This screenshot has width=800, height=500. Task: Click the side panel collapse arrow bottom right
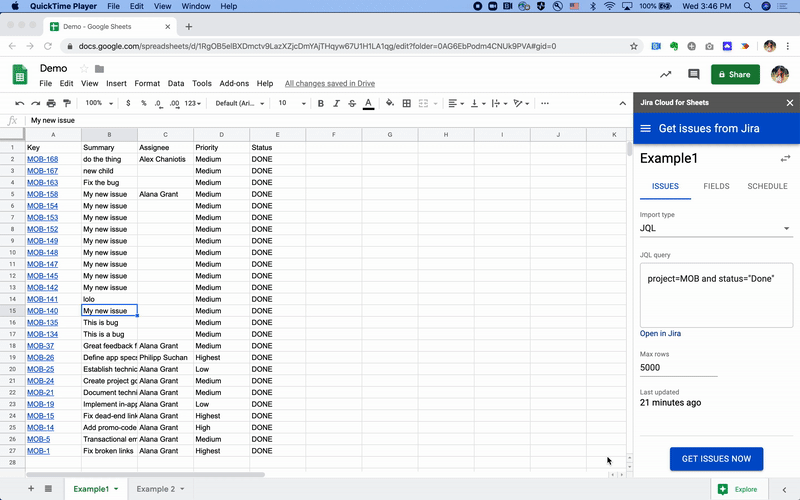784,489
